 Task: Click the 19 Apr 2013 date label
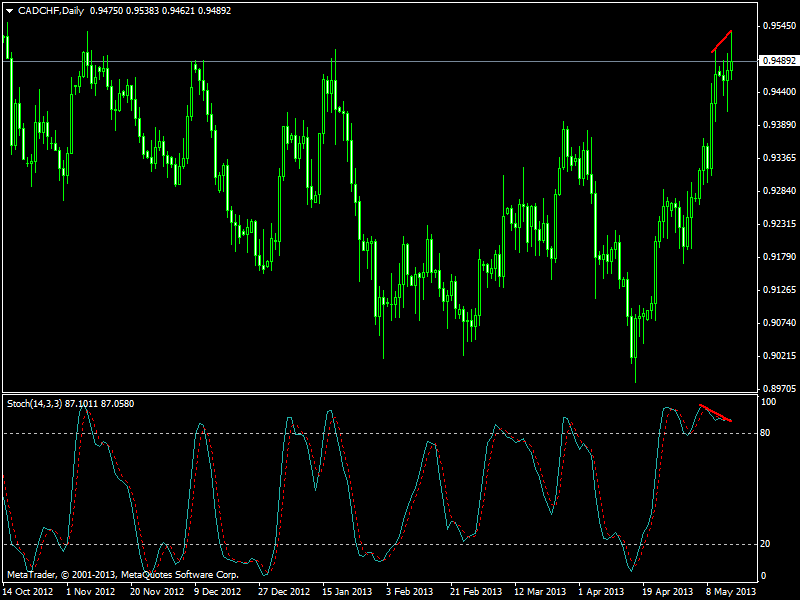pyautogui.click(x=668, y=592)
